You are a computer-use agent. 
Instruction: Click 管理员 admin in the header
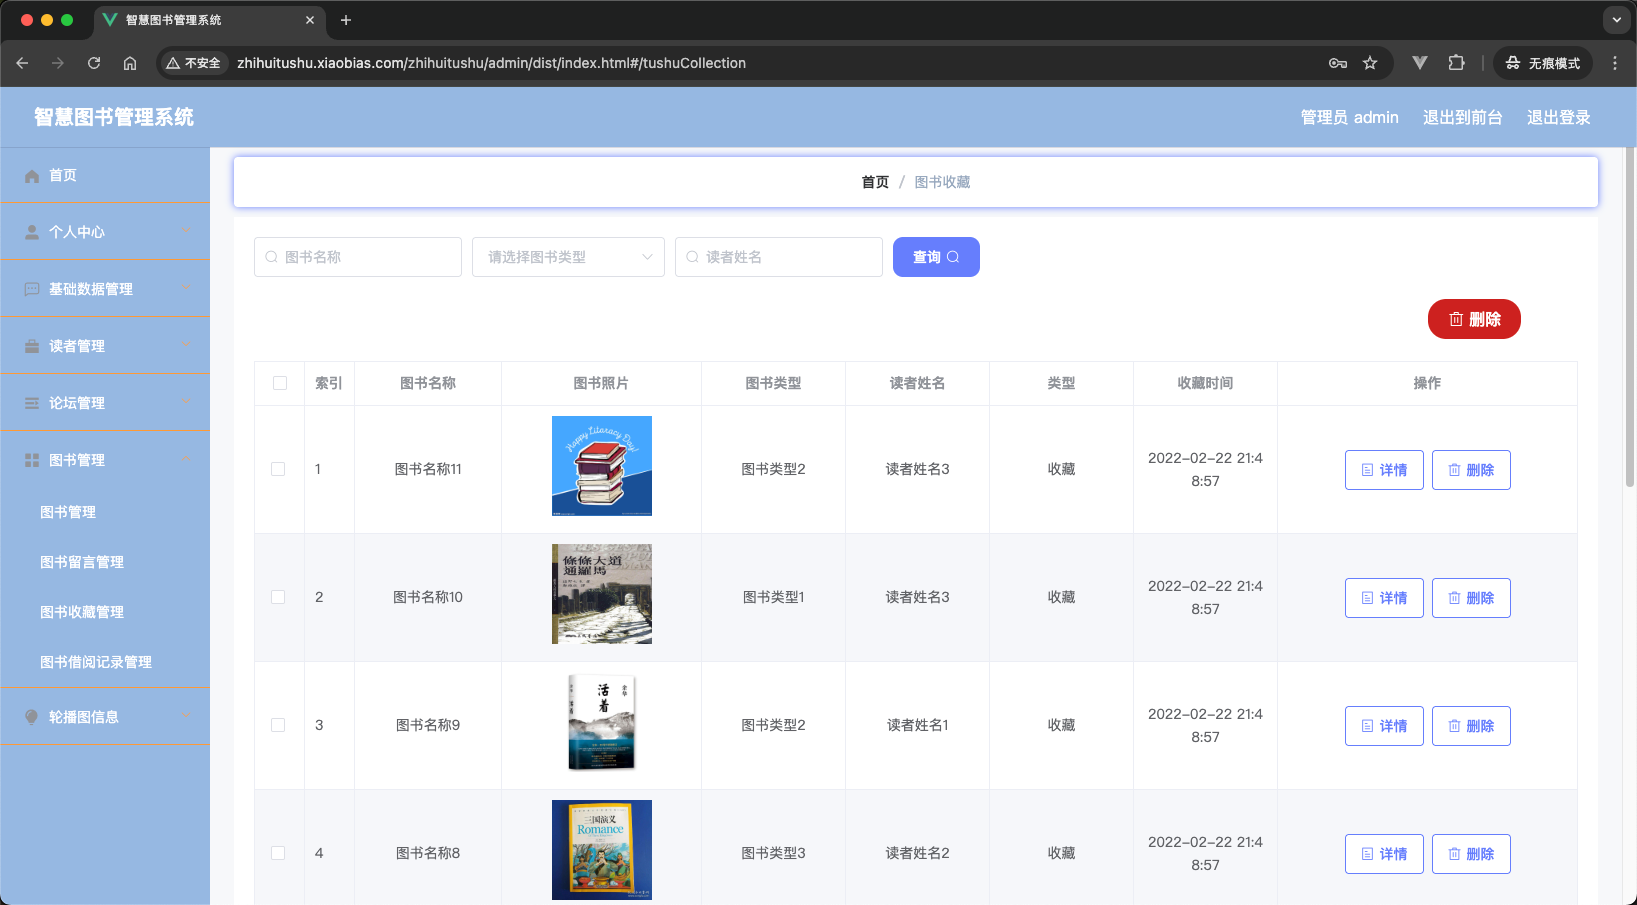tap(1349, 117)
